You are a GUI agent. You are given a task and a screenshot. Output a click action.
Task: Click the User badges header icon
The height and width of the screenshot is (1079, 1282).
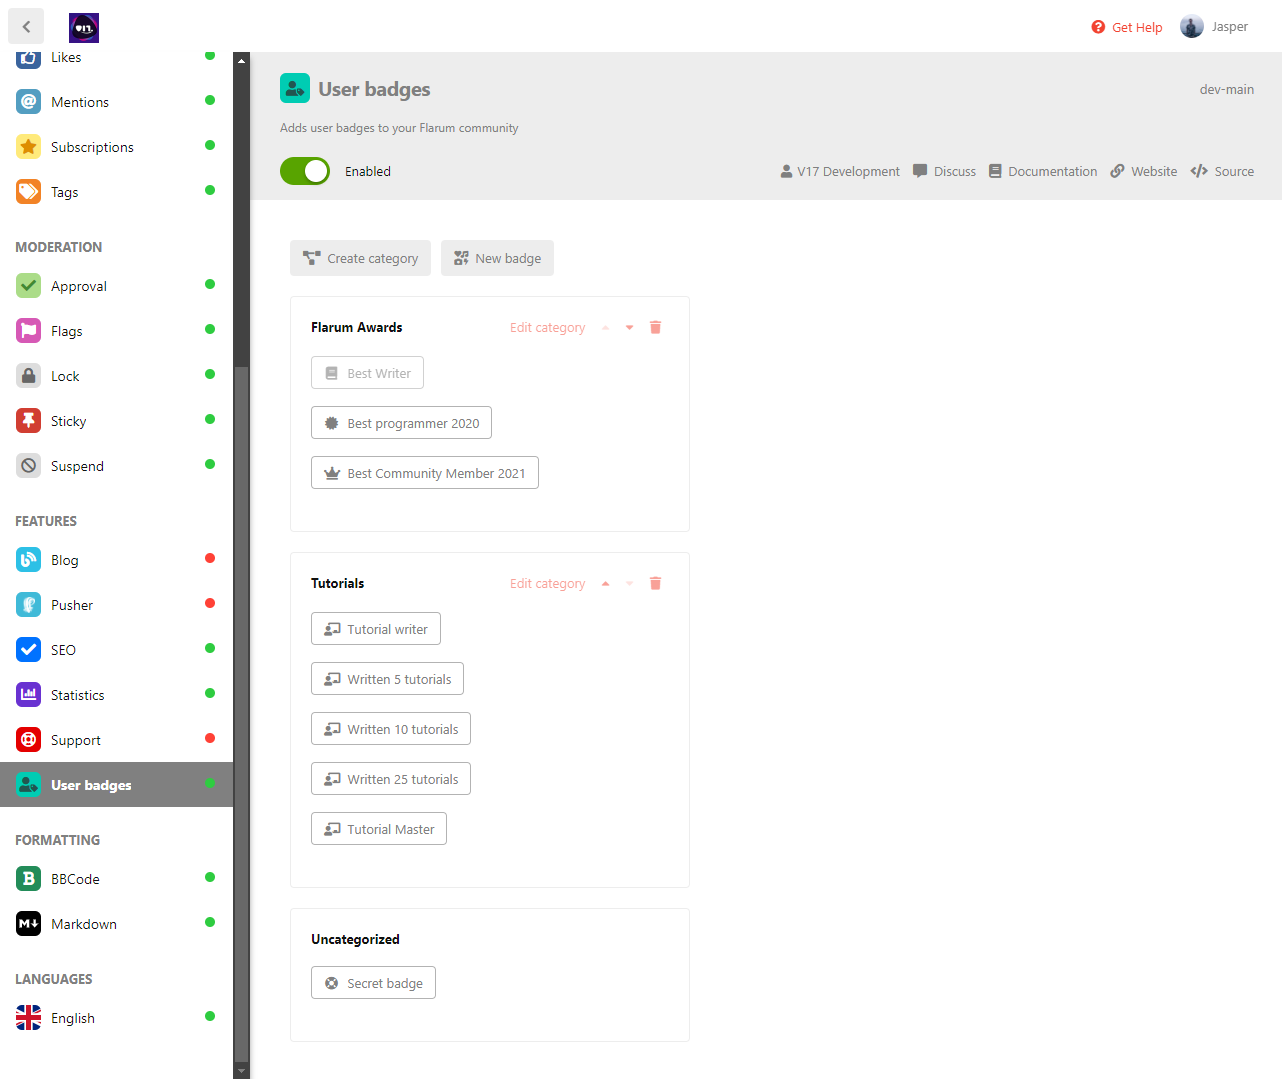295,88
